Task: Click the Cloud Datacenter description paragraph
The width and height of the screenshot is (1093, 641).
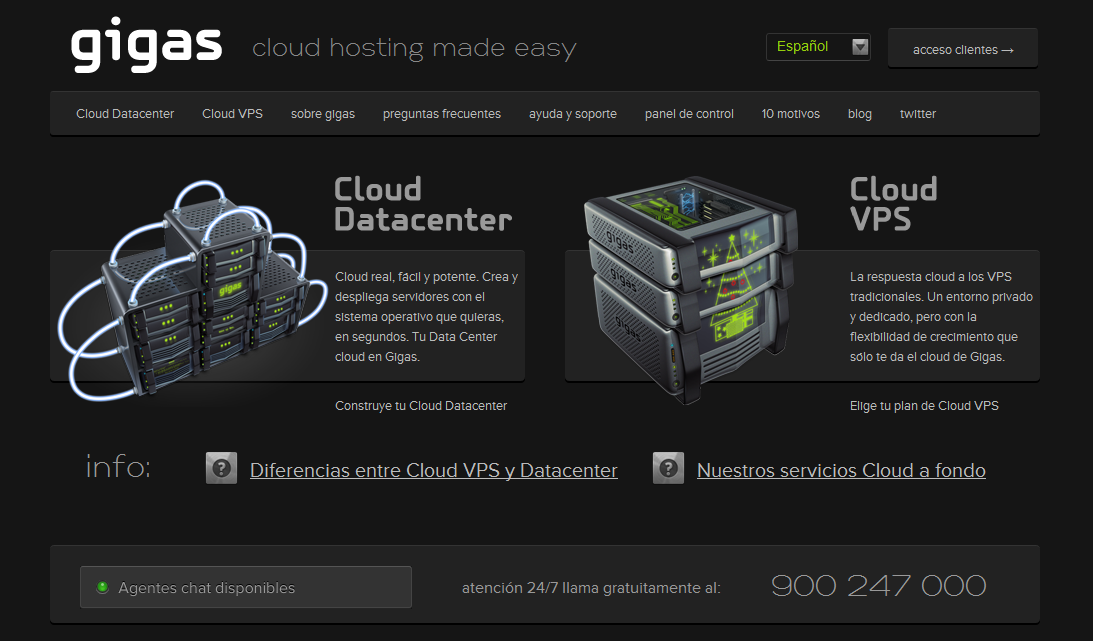Action: (x=426, y=316)
